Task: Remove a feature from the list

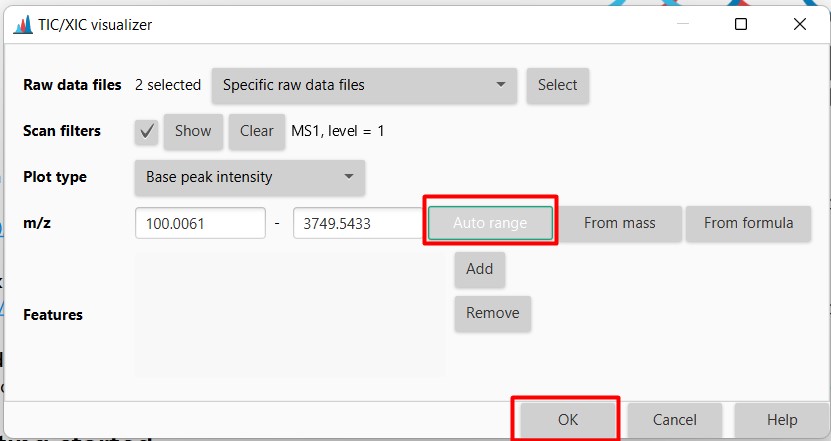Action: [x=492, y=313]
